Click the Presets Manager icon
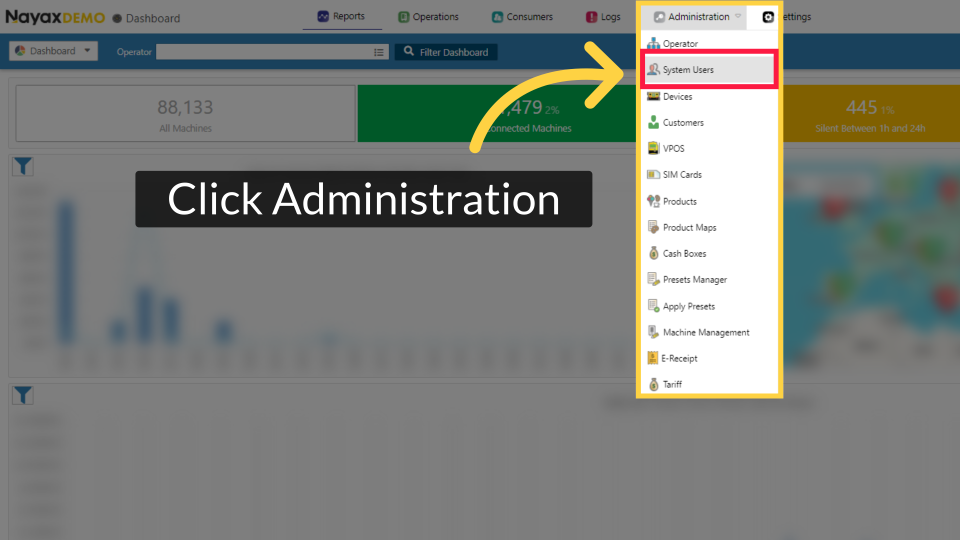Screen dimensions: 960x540 pyautogui.click(x=653, y=279)
